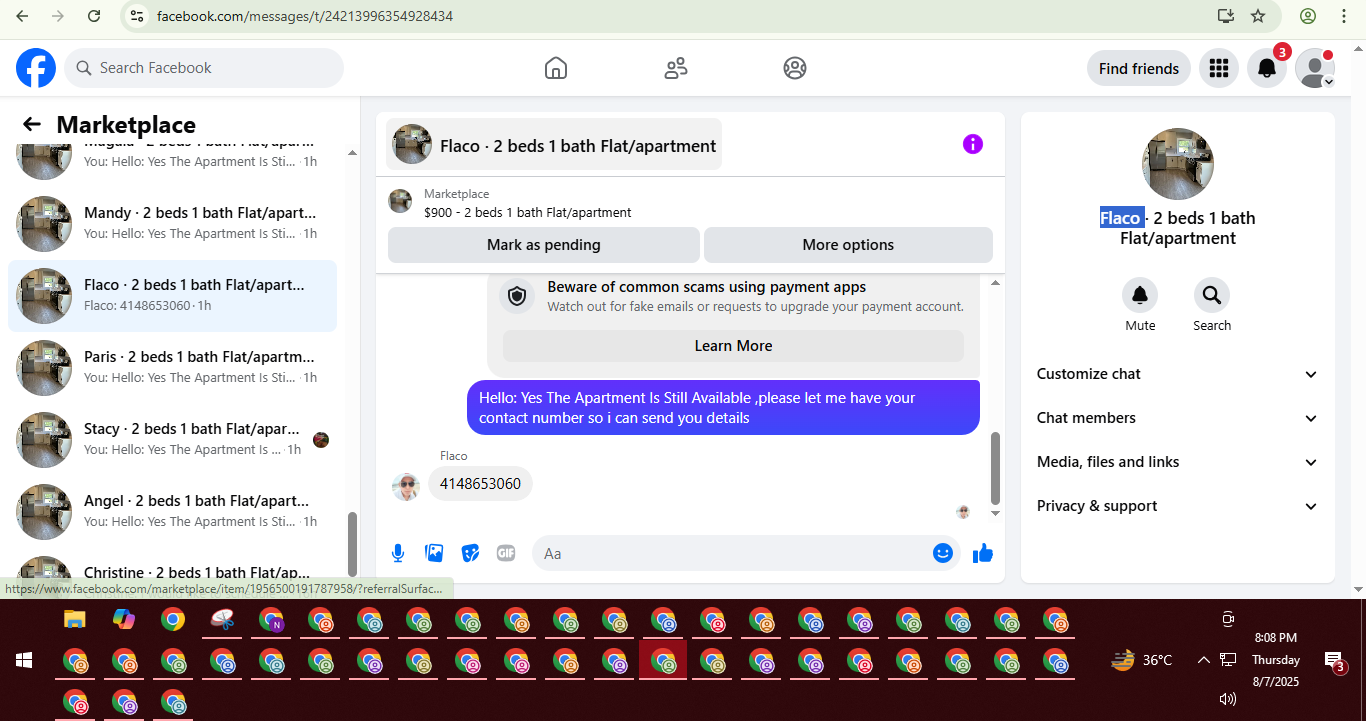Image resolution: width=1366 pixels, height=721 pixels.
Task: Click the message "4148653060"
Action: pyautogui.click(x=480, y=484)
